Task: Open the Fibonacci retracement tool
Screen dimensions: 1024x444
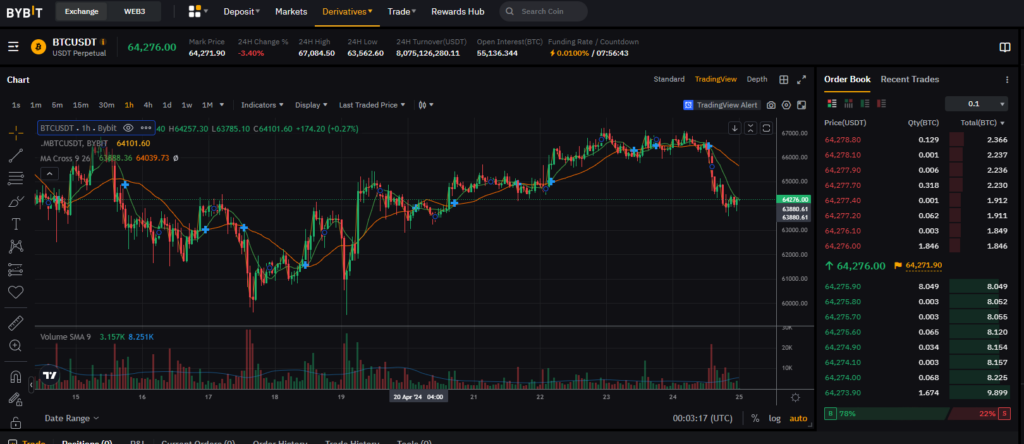Action: click(x=16, y=178)
